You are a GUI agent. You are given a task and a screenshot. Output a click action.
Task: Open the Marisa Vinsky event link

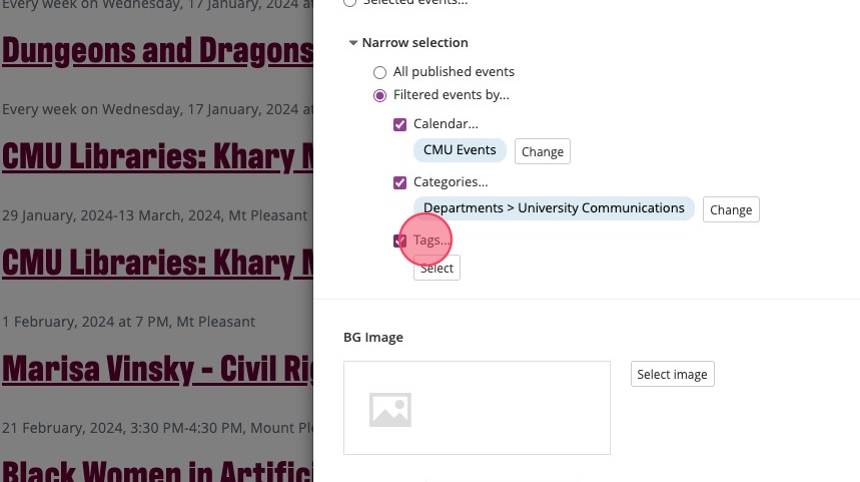(157, 369)
